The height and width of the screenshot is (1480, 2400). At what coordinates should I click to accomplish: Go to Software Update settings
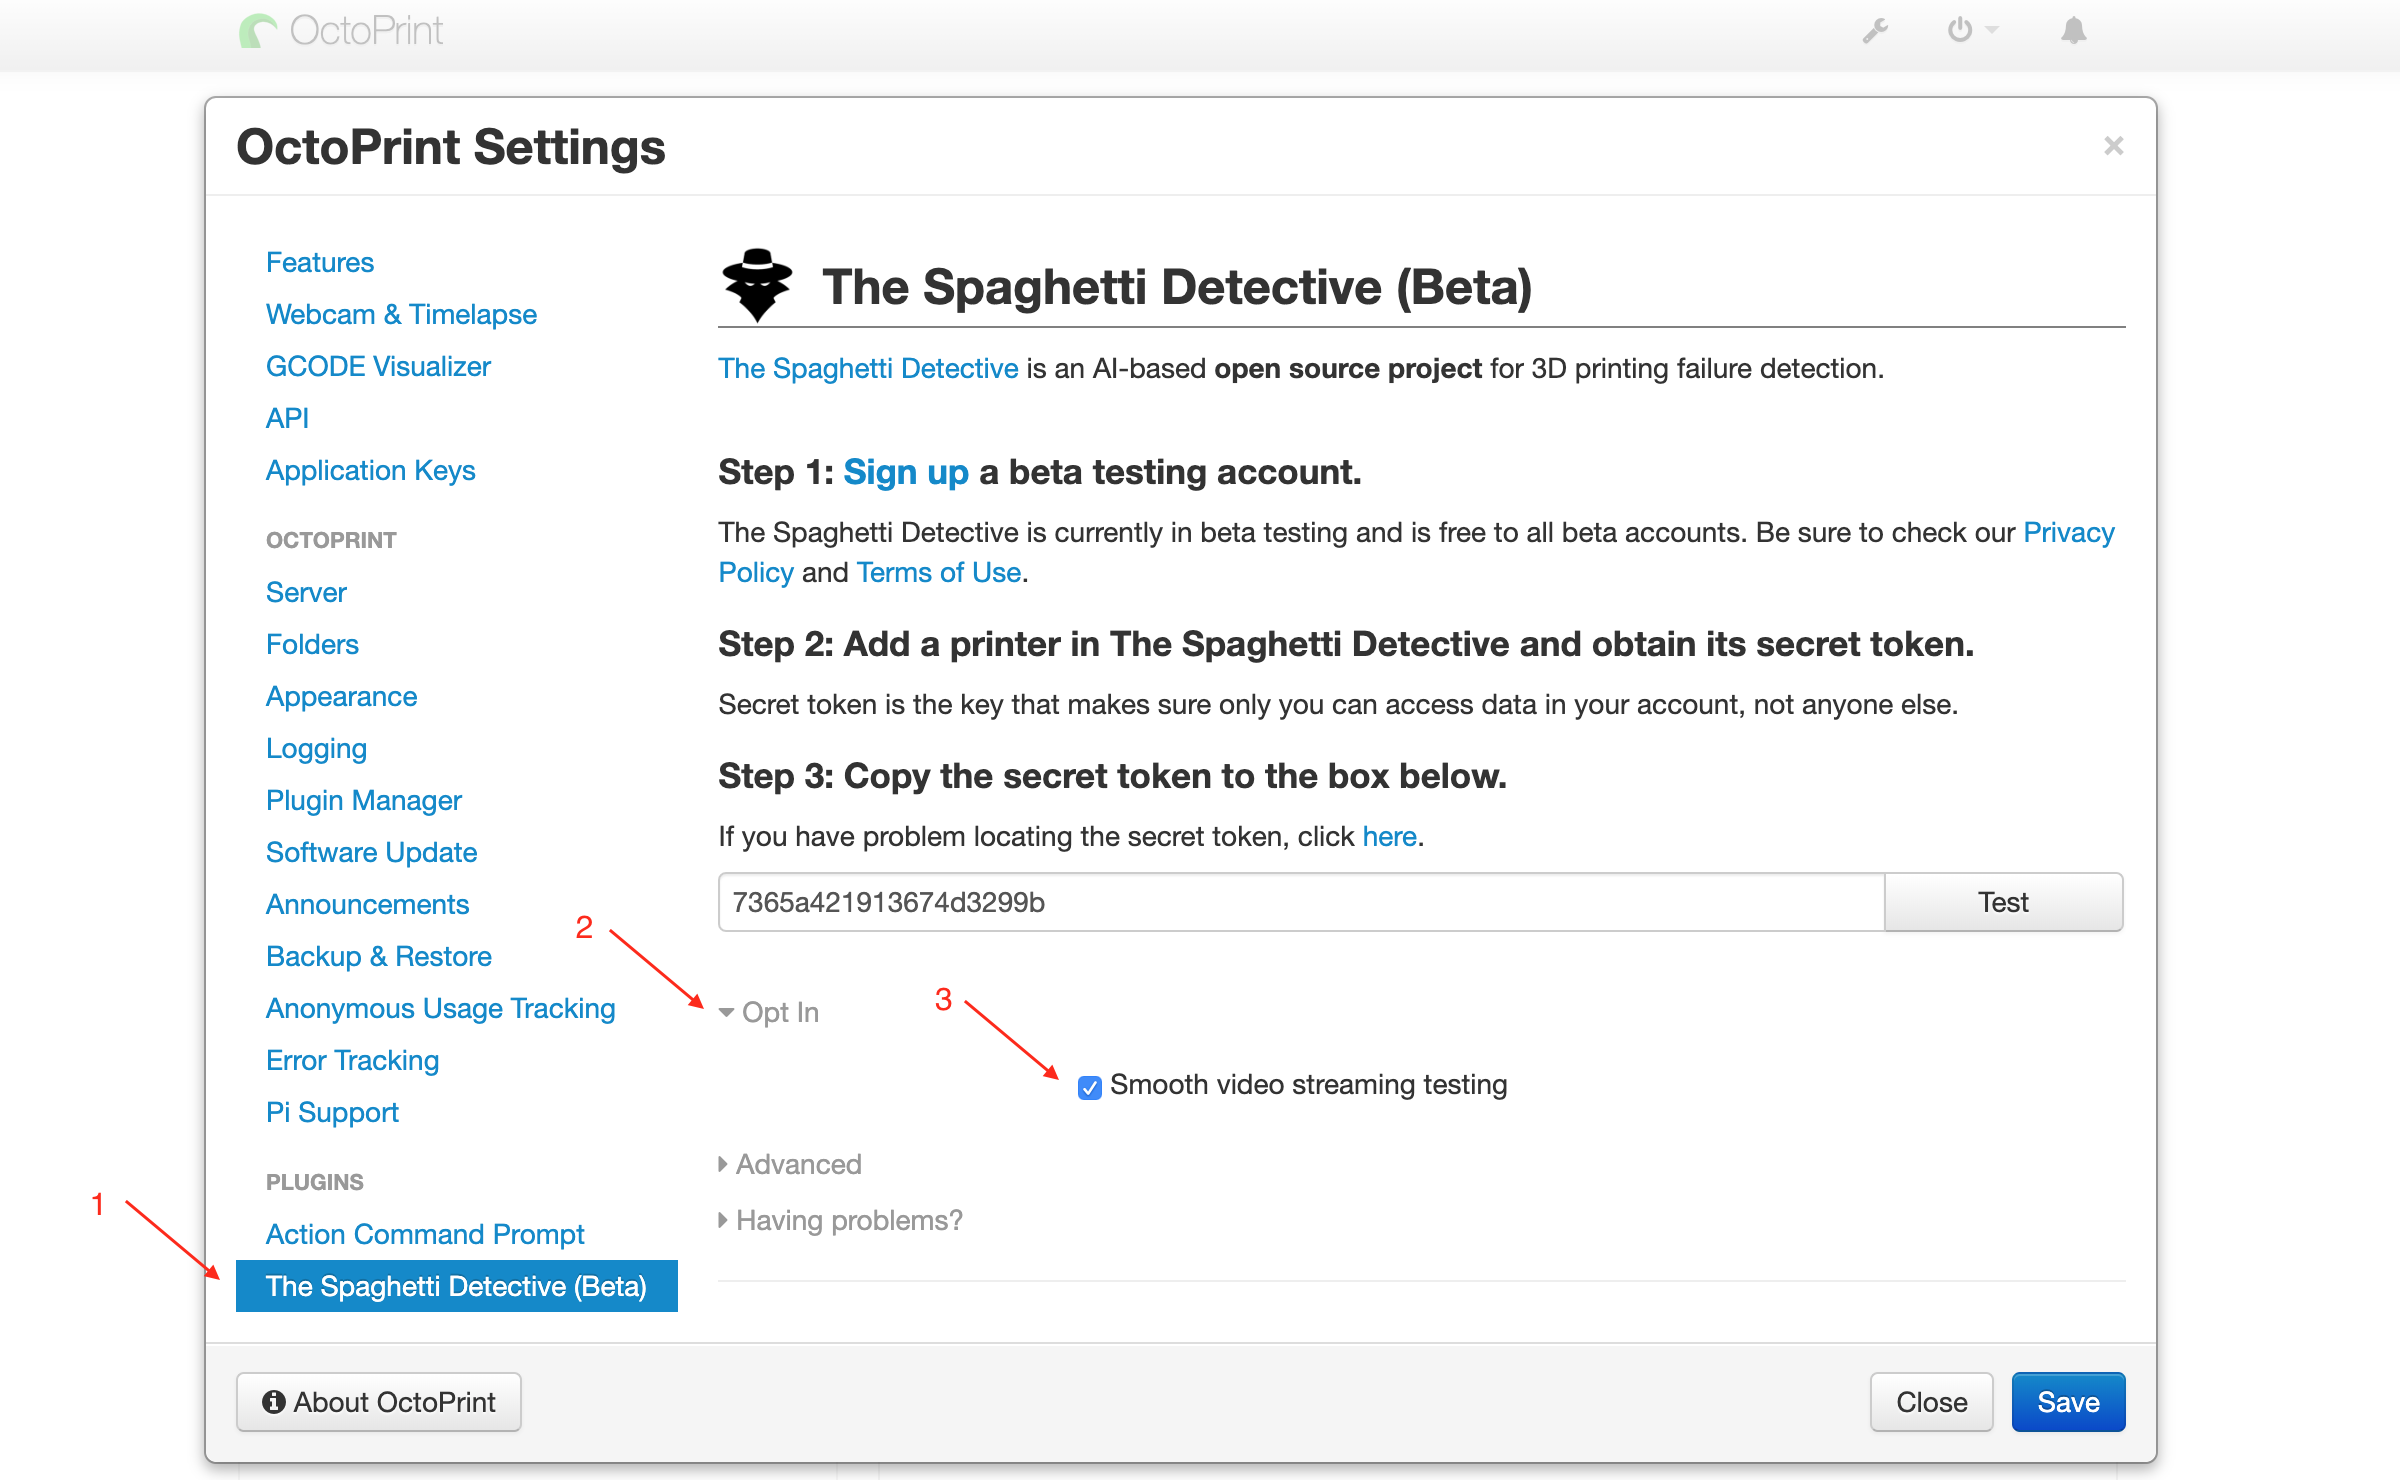[371, 852]
